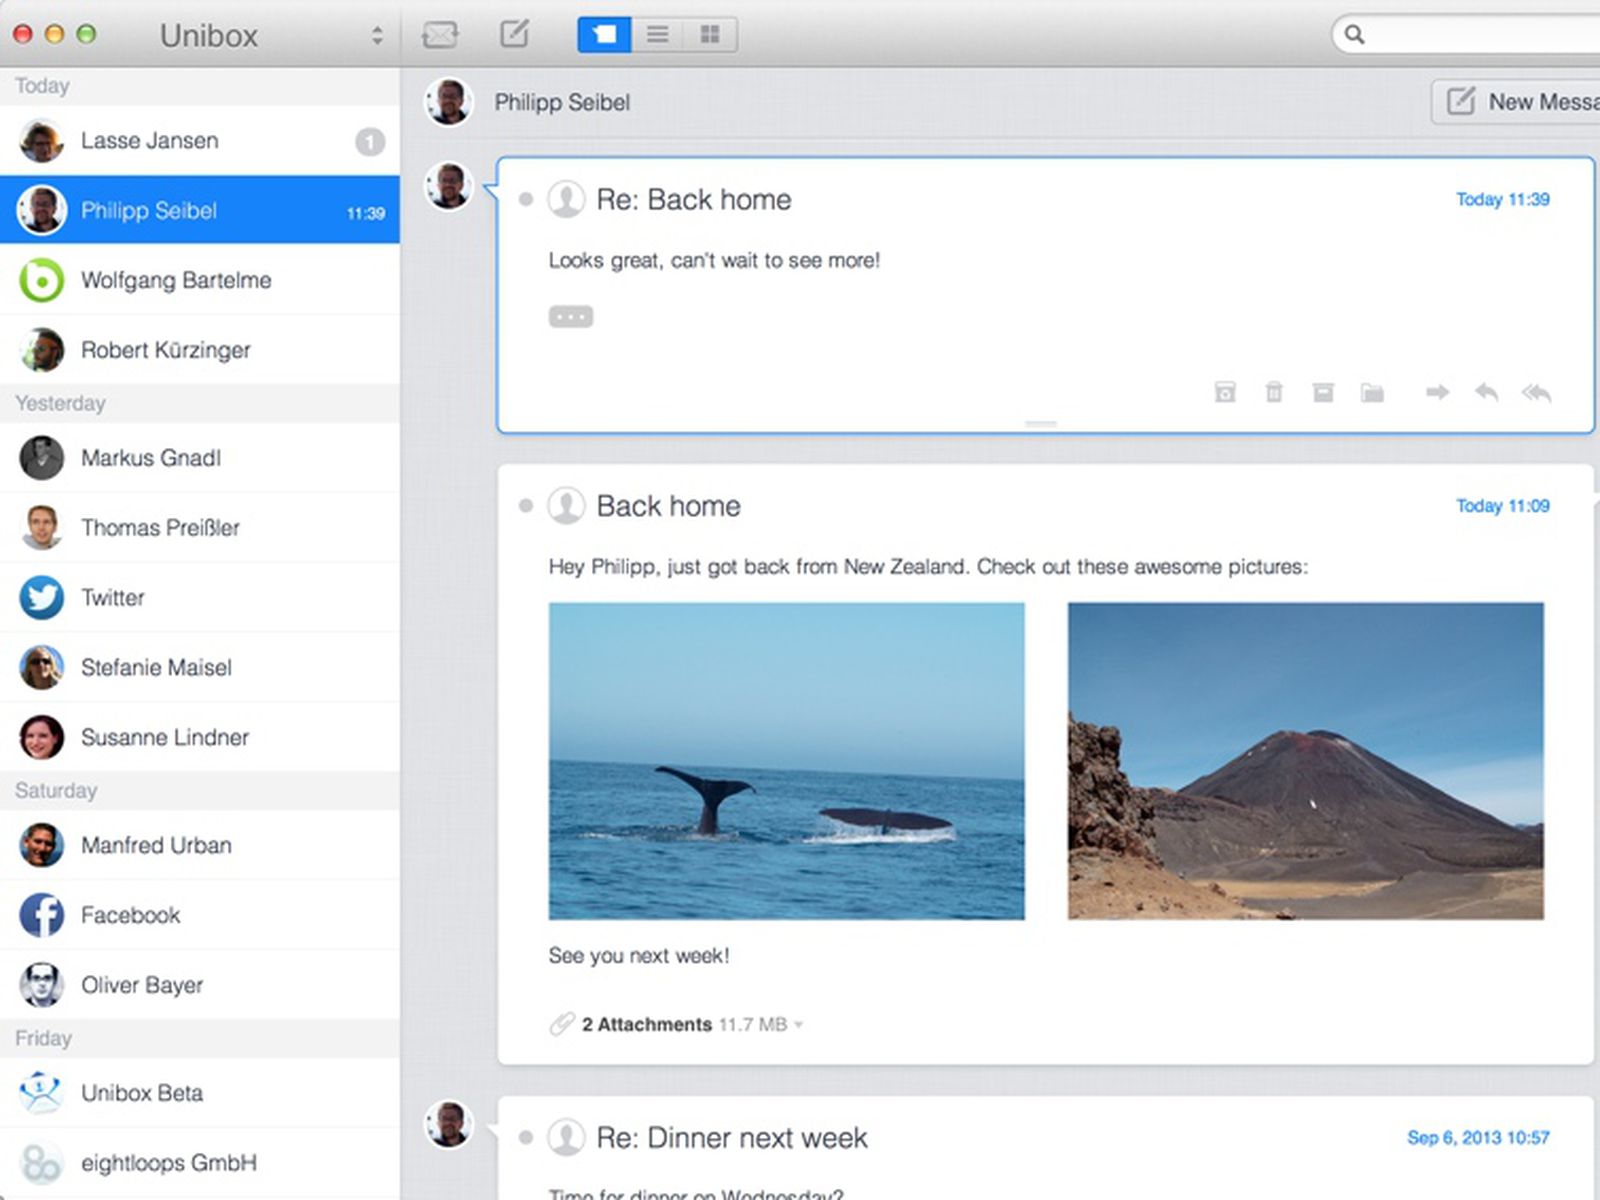Open the Twitter contact in the sidebar
Screen dimensions: 1600x1200
coord(200,598)
